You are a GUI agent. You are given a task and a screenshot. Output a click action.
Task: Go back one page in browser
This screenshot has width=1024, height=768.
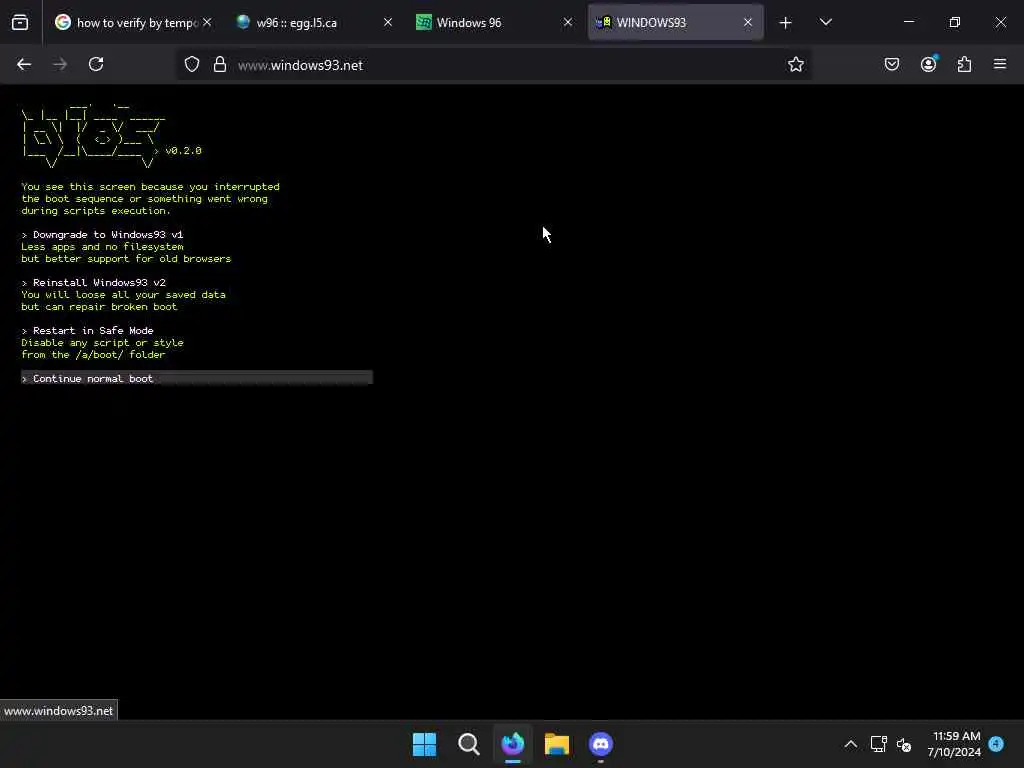coord(24,64)
